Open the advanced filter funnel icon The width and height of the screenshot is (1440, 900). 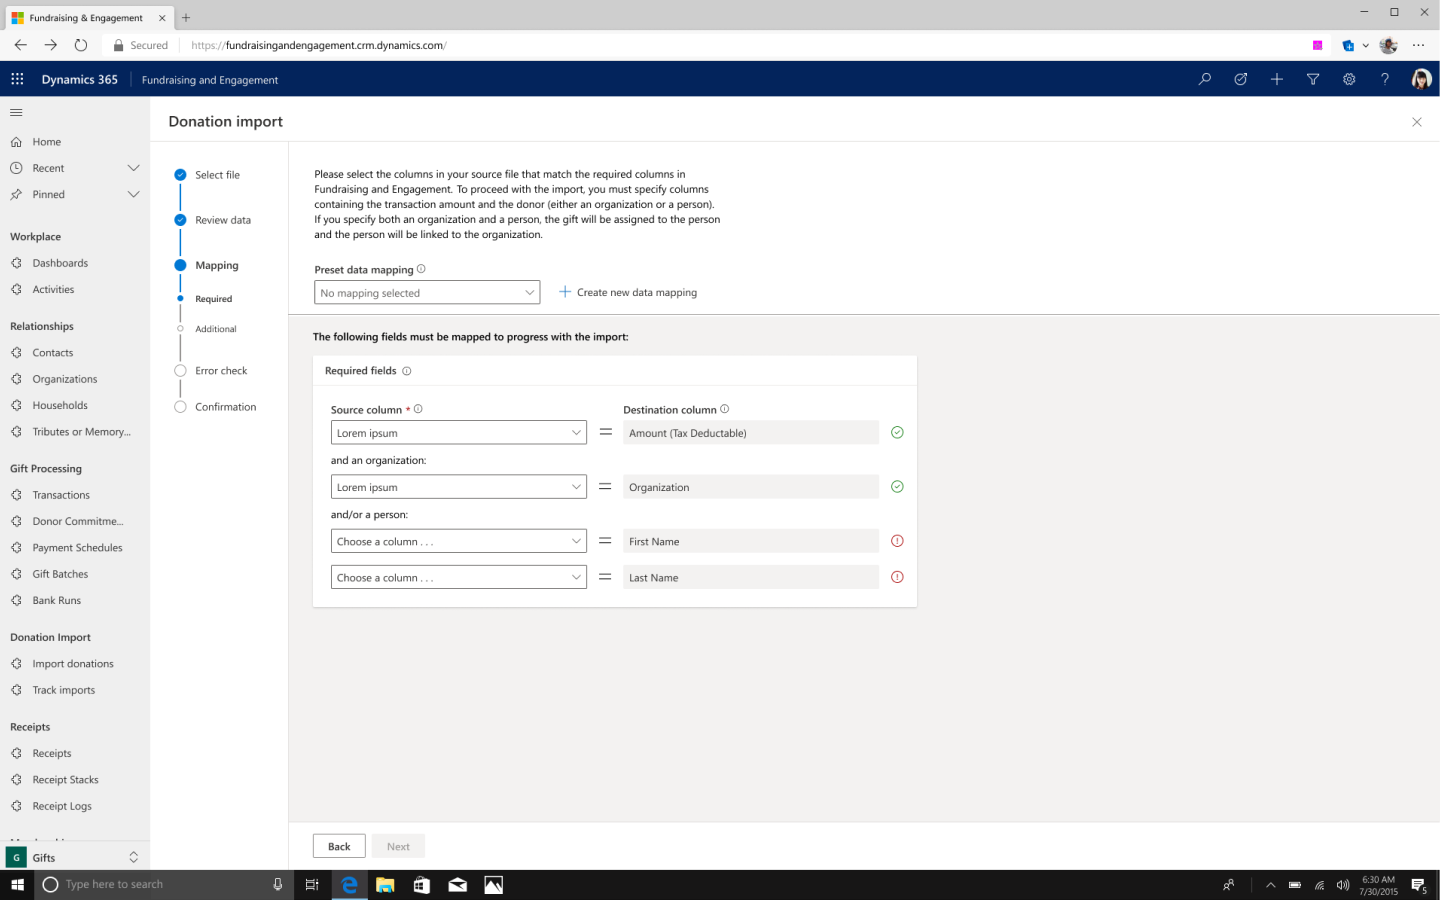pyautogui.click(x=1313, y=79)
